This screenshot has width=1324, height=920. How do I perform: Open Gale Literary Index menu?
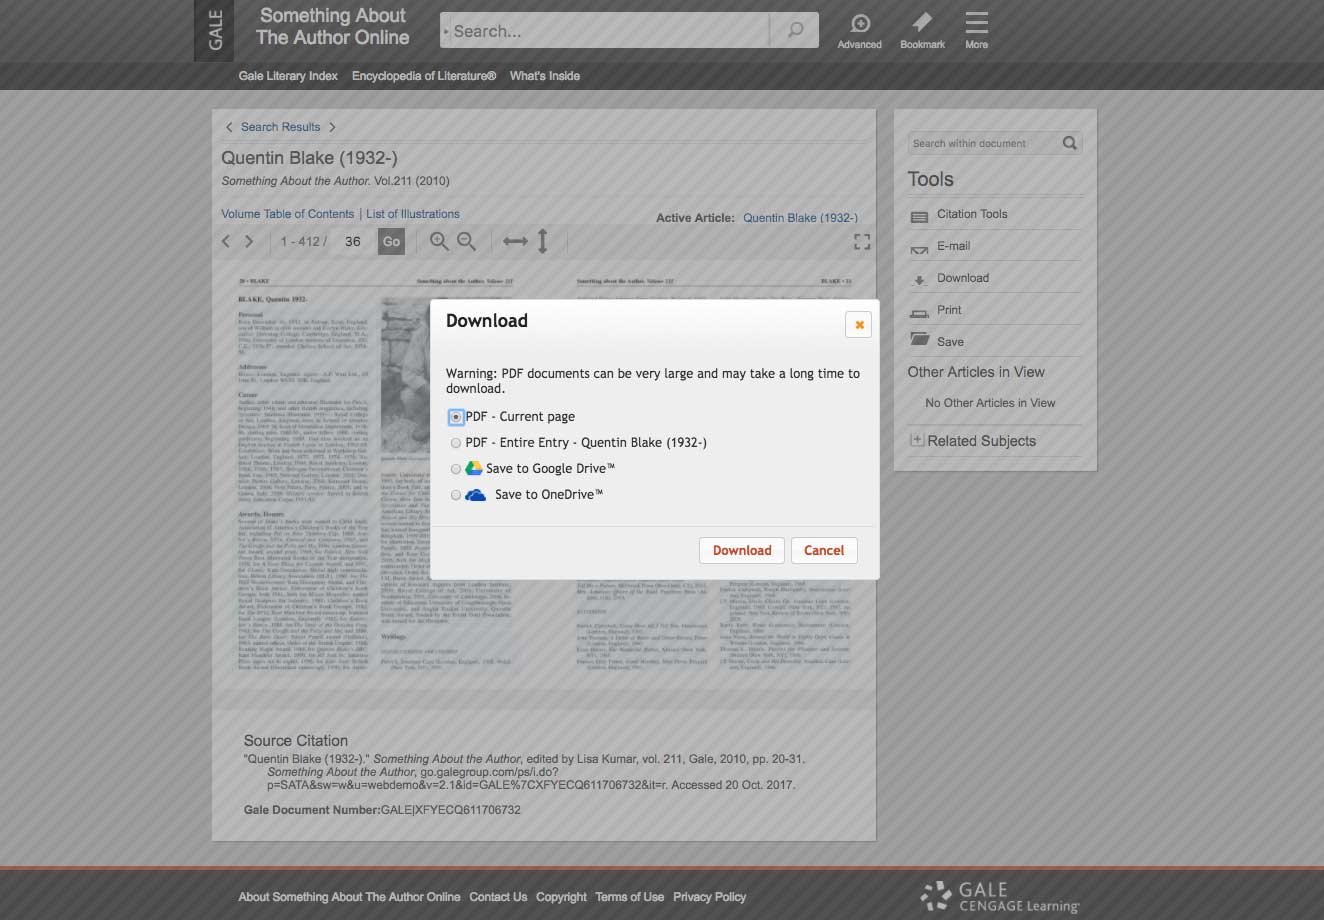click(288, 76)
